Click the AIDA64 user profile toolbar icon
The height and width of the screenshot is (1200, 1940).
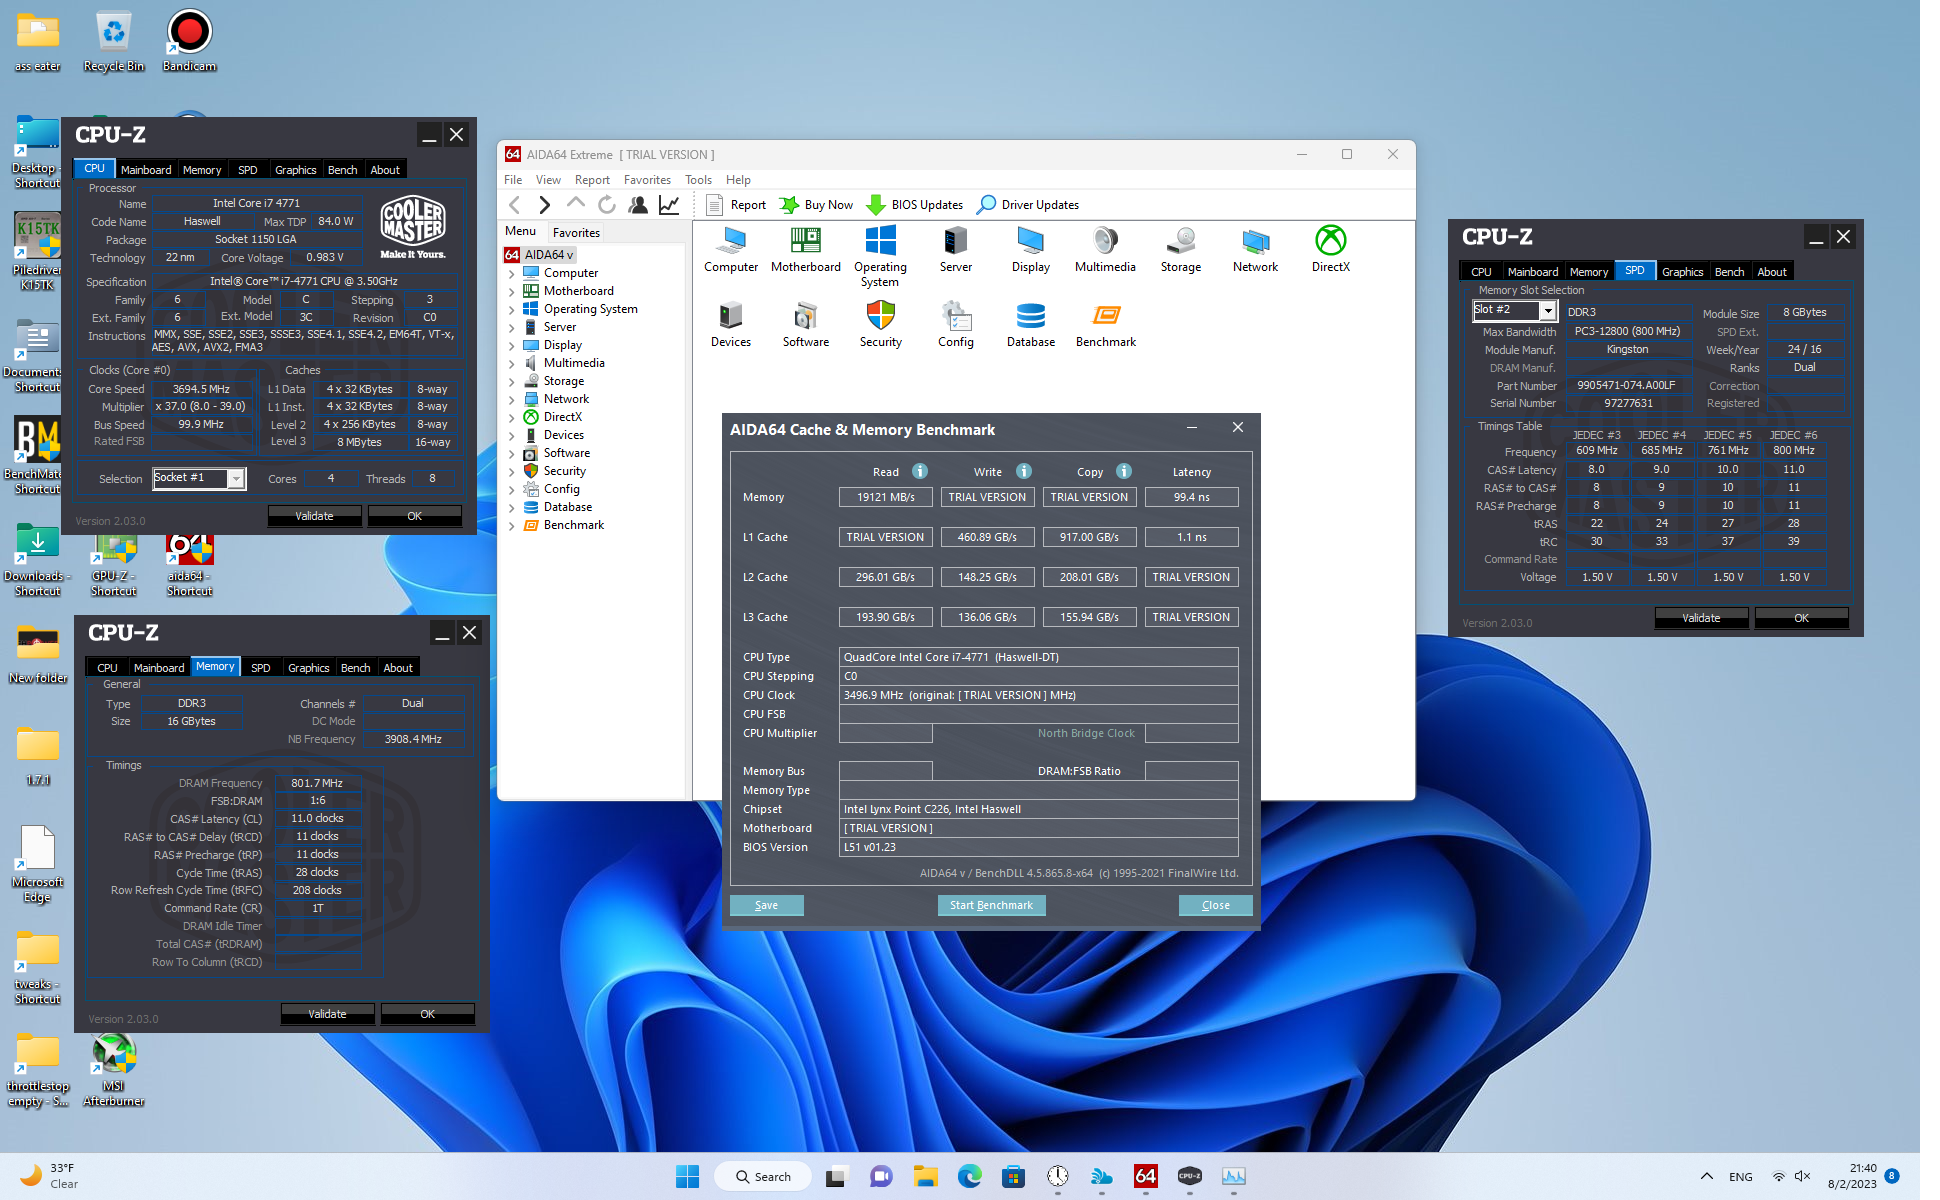[638, 205]
